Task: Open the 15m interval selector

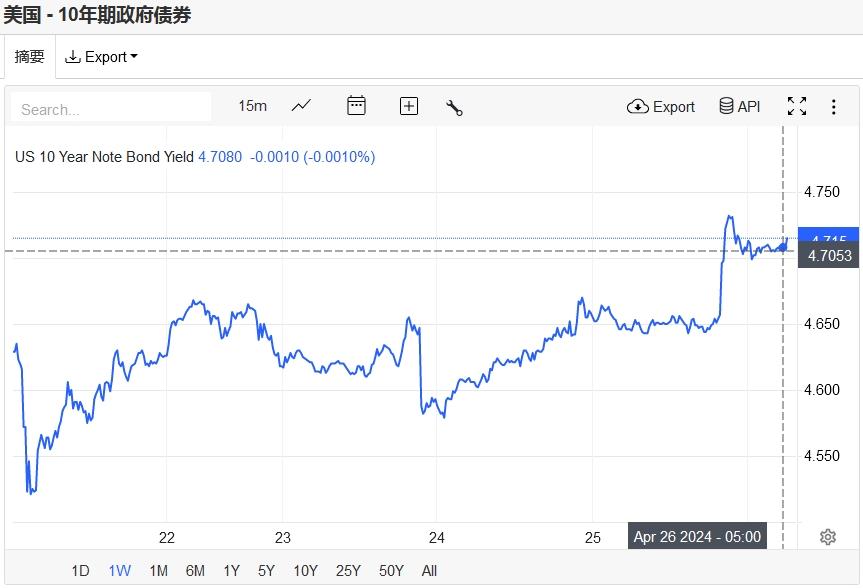Action: click(x=252, y=106)
